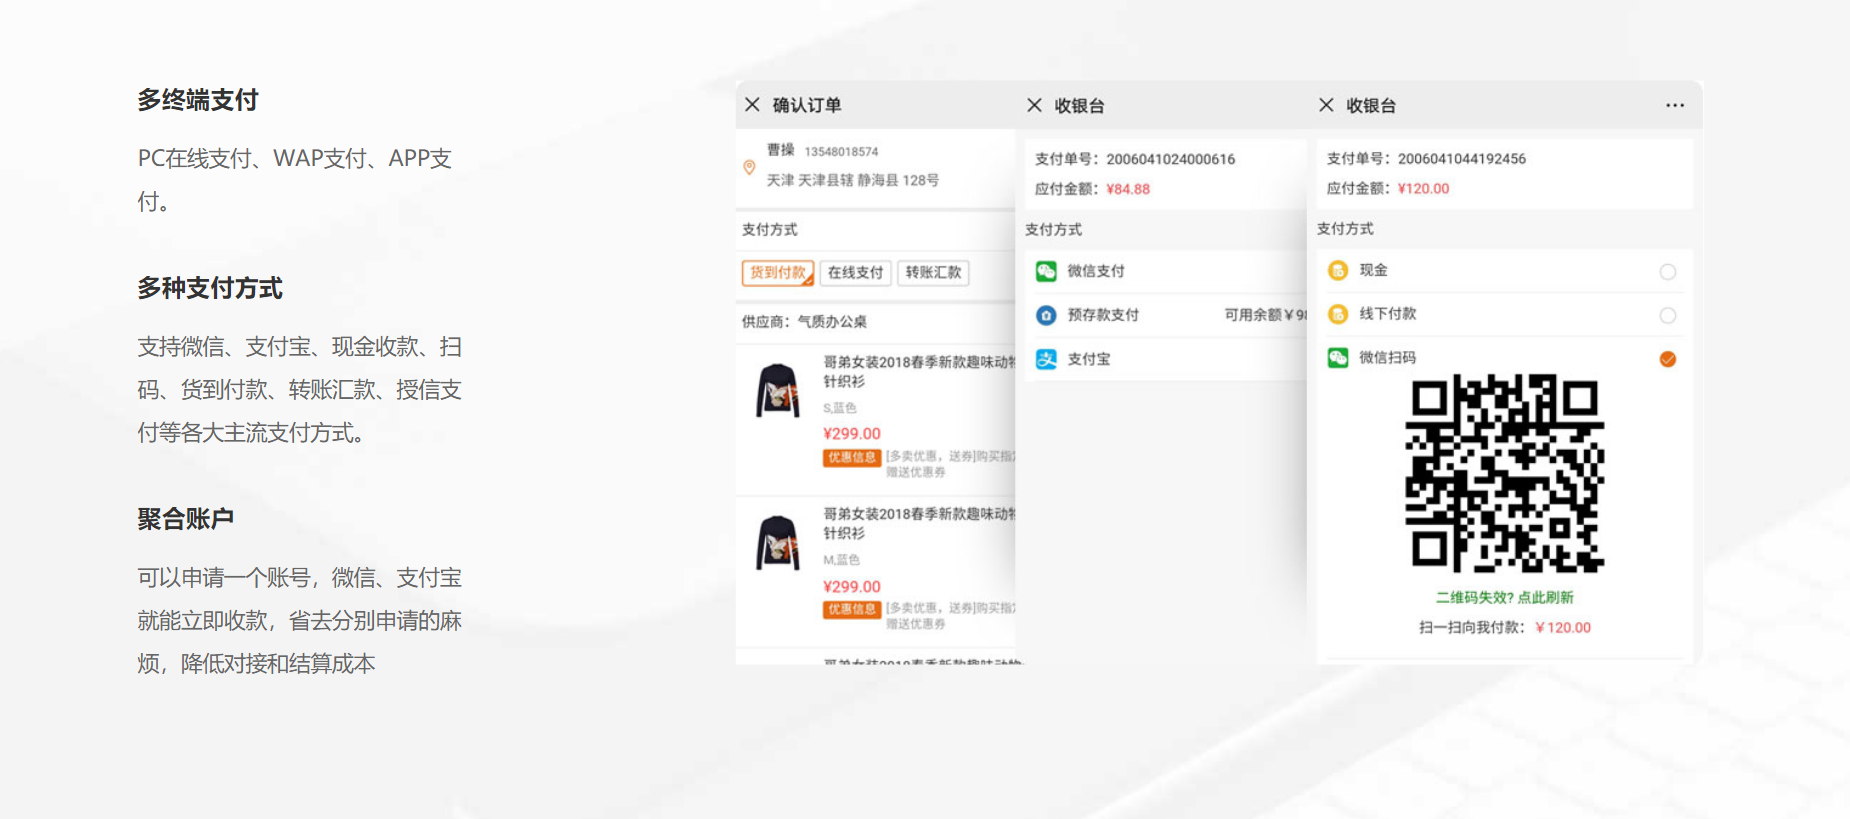Image resolution: width=1850 pixels, height=819 pixels.
Task: Choose the 预存款支付 payment row
Action: tap(1165, 315)
